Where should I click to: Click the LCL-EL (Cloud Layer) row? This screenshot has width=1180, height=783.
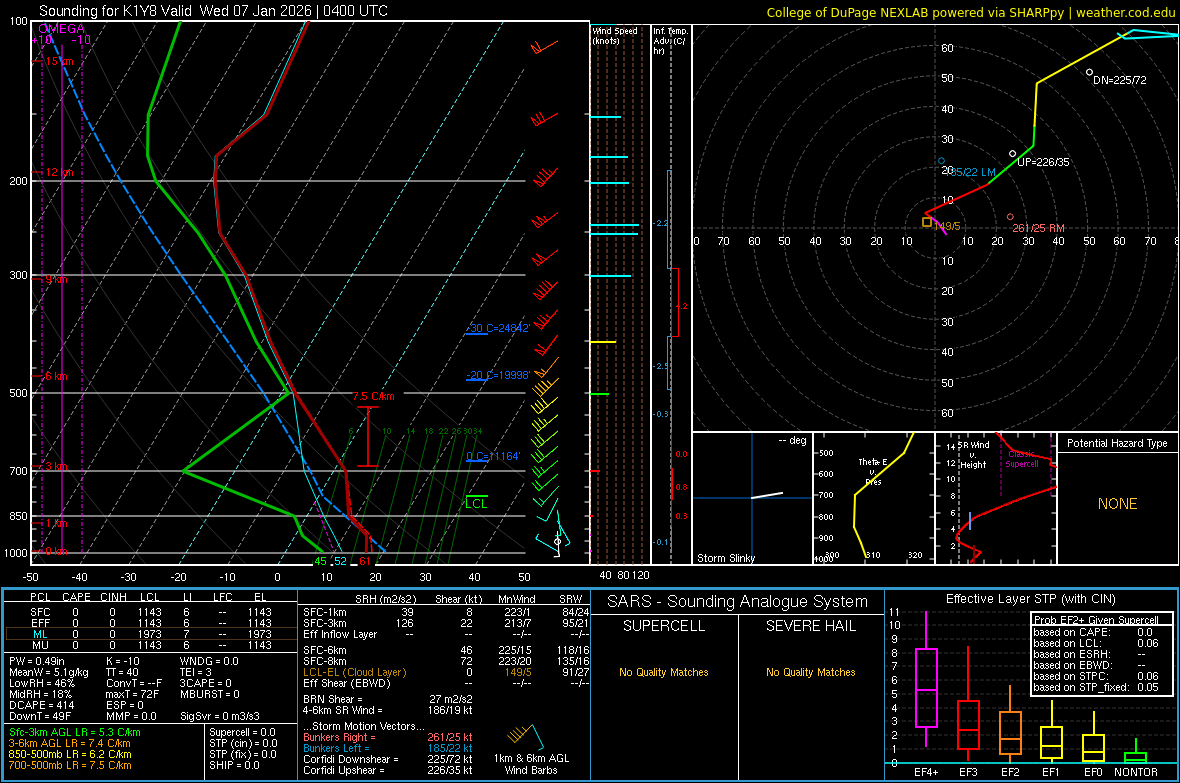point(446,672)
